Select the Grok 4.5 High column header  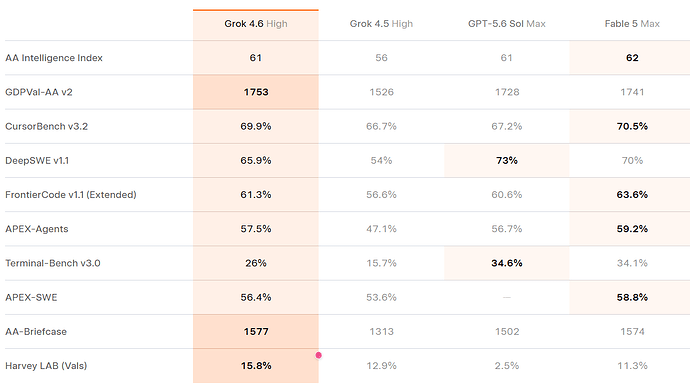[381, 24]
